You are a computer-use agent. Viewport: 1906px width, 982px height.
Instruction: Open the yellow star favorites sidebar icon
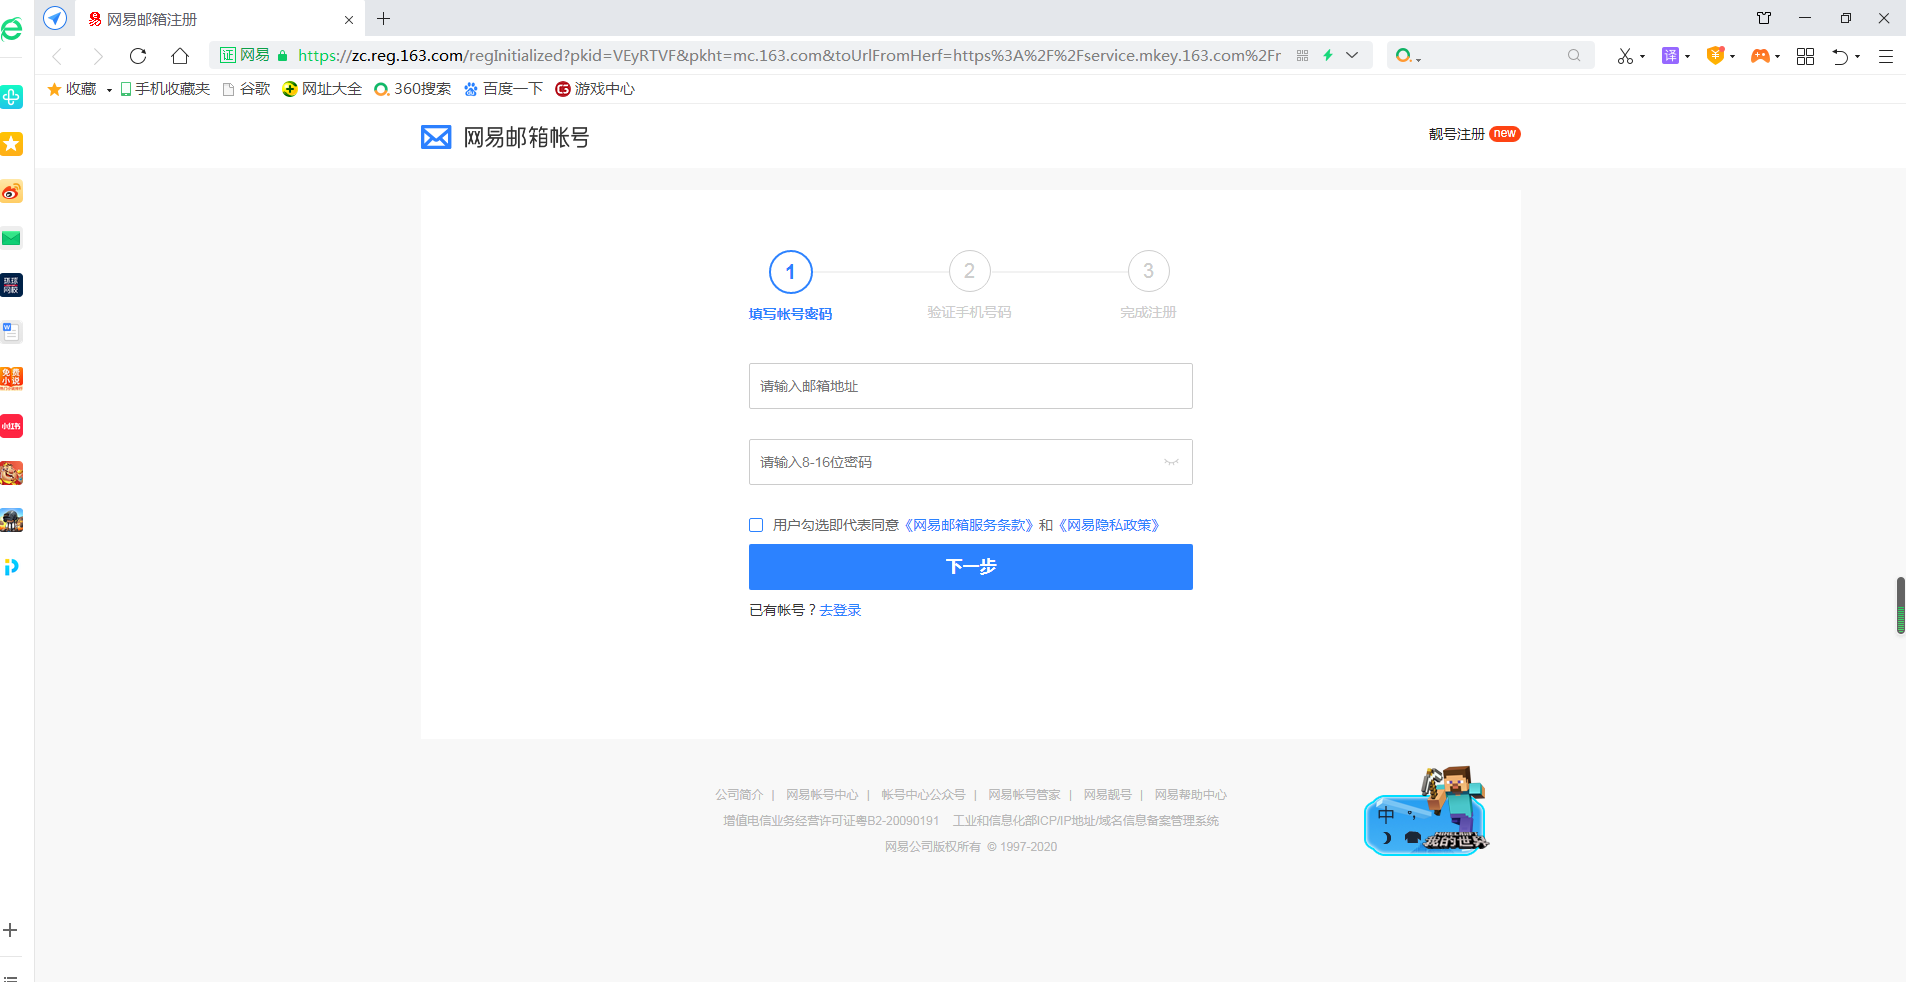tap(11, 144)
